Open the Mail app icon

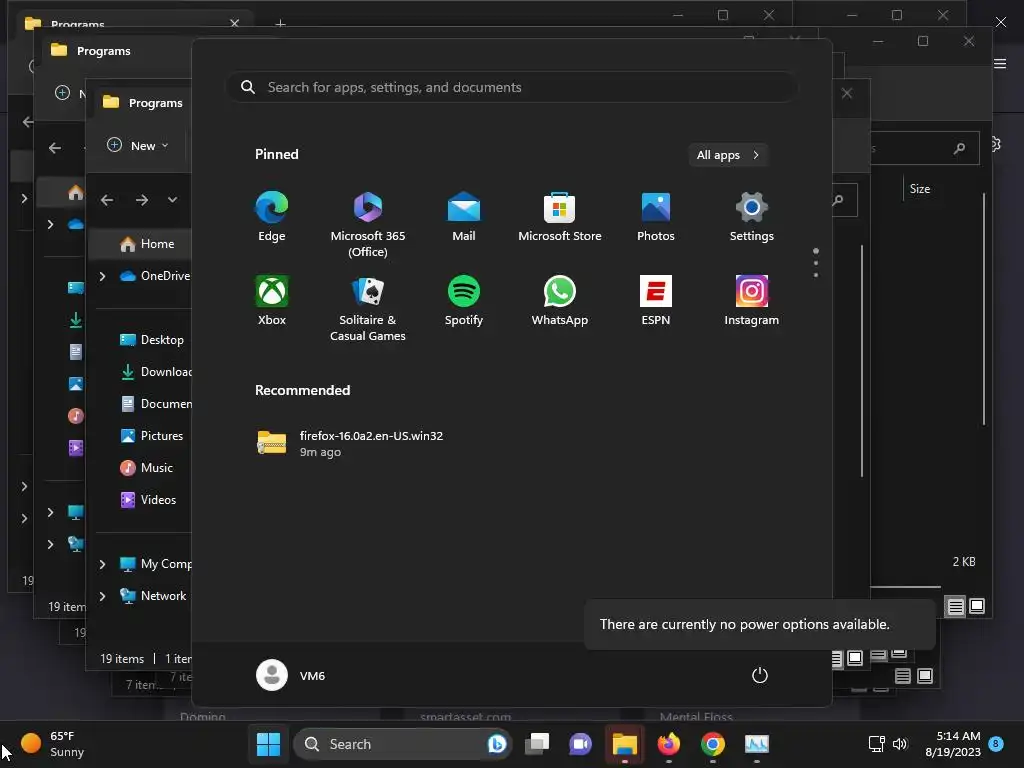click(464, 217)
